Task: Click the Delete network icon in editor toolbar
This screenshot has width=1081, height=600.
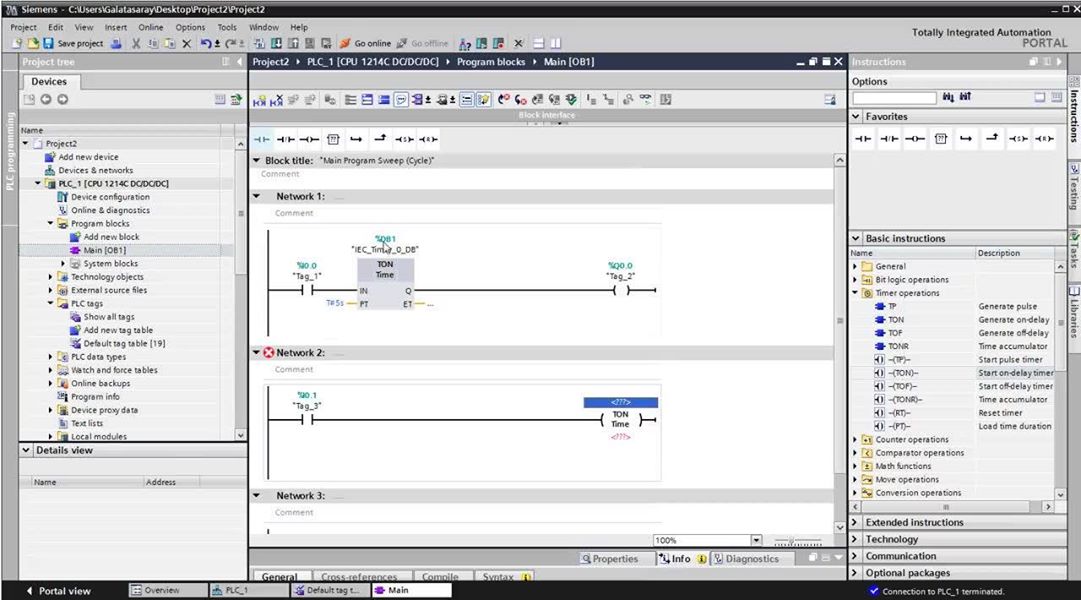Action: click(276, 100)
